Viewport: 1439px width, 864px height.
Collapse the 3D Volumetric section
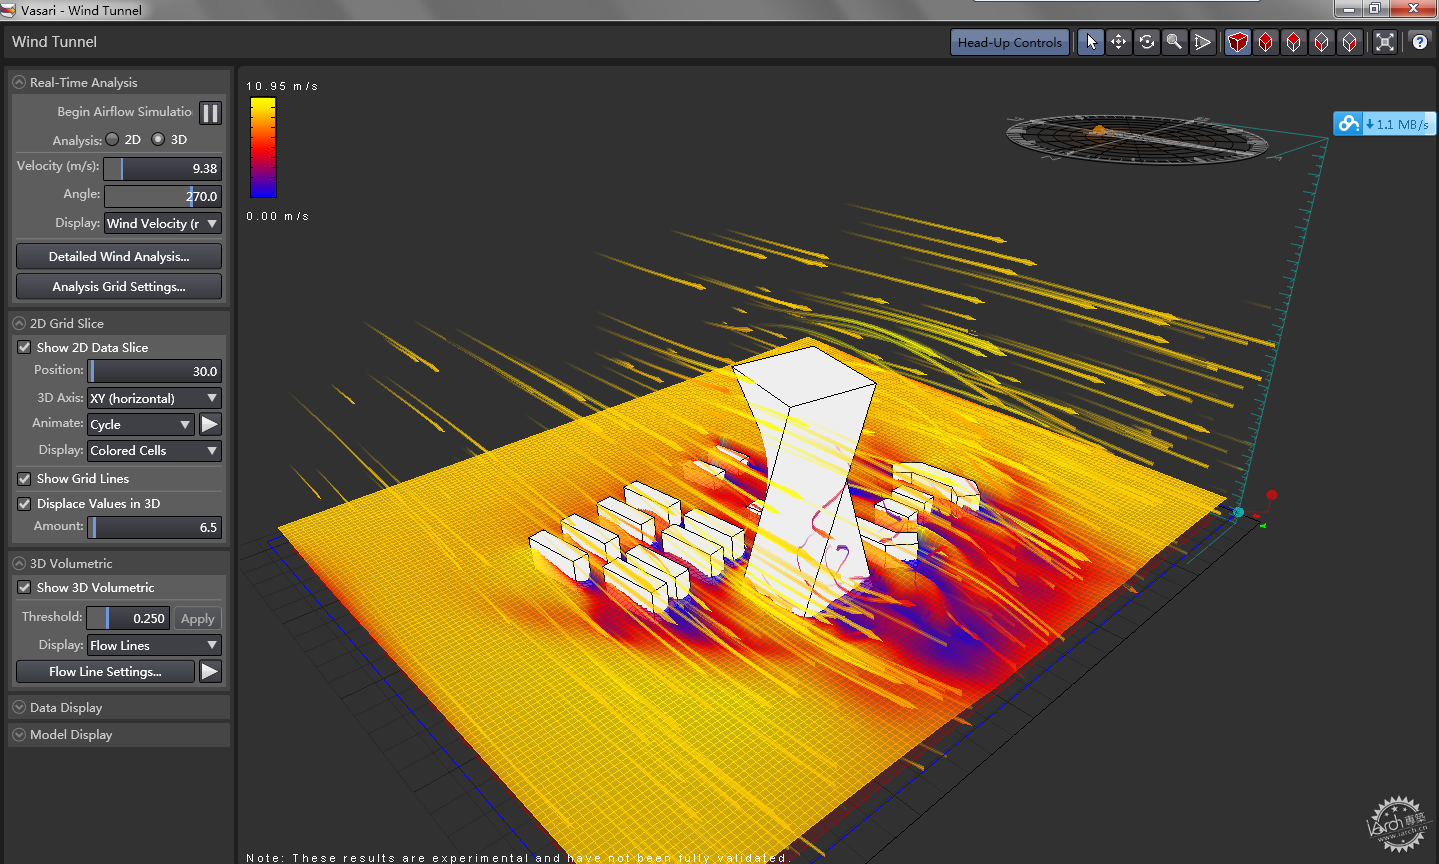[x=19, y=563]
